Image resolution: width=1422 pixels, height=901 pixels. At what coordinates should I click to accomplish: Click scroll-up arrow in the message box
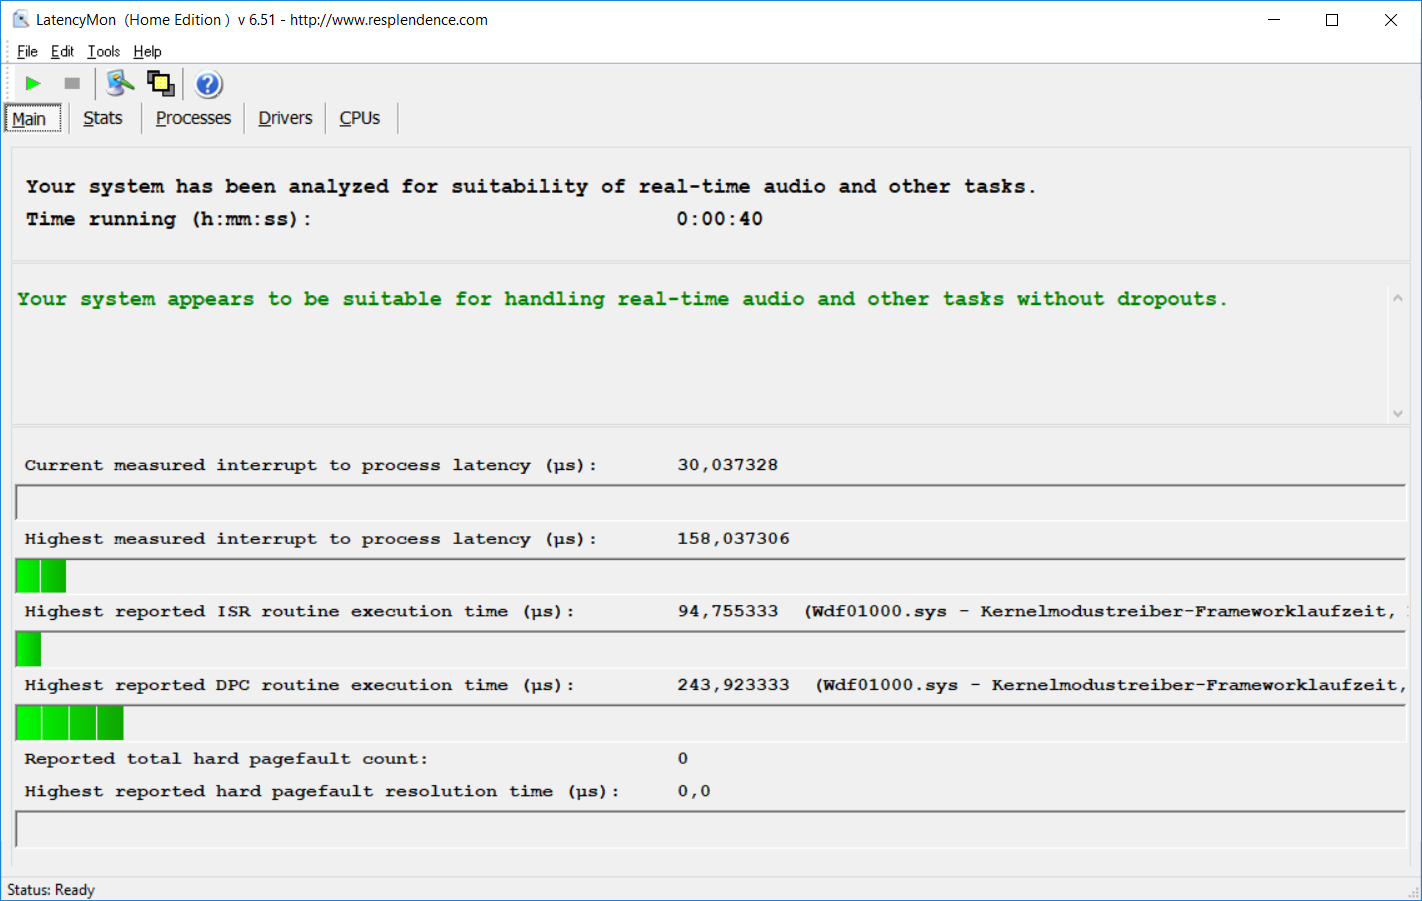point(1398,298)
